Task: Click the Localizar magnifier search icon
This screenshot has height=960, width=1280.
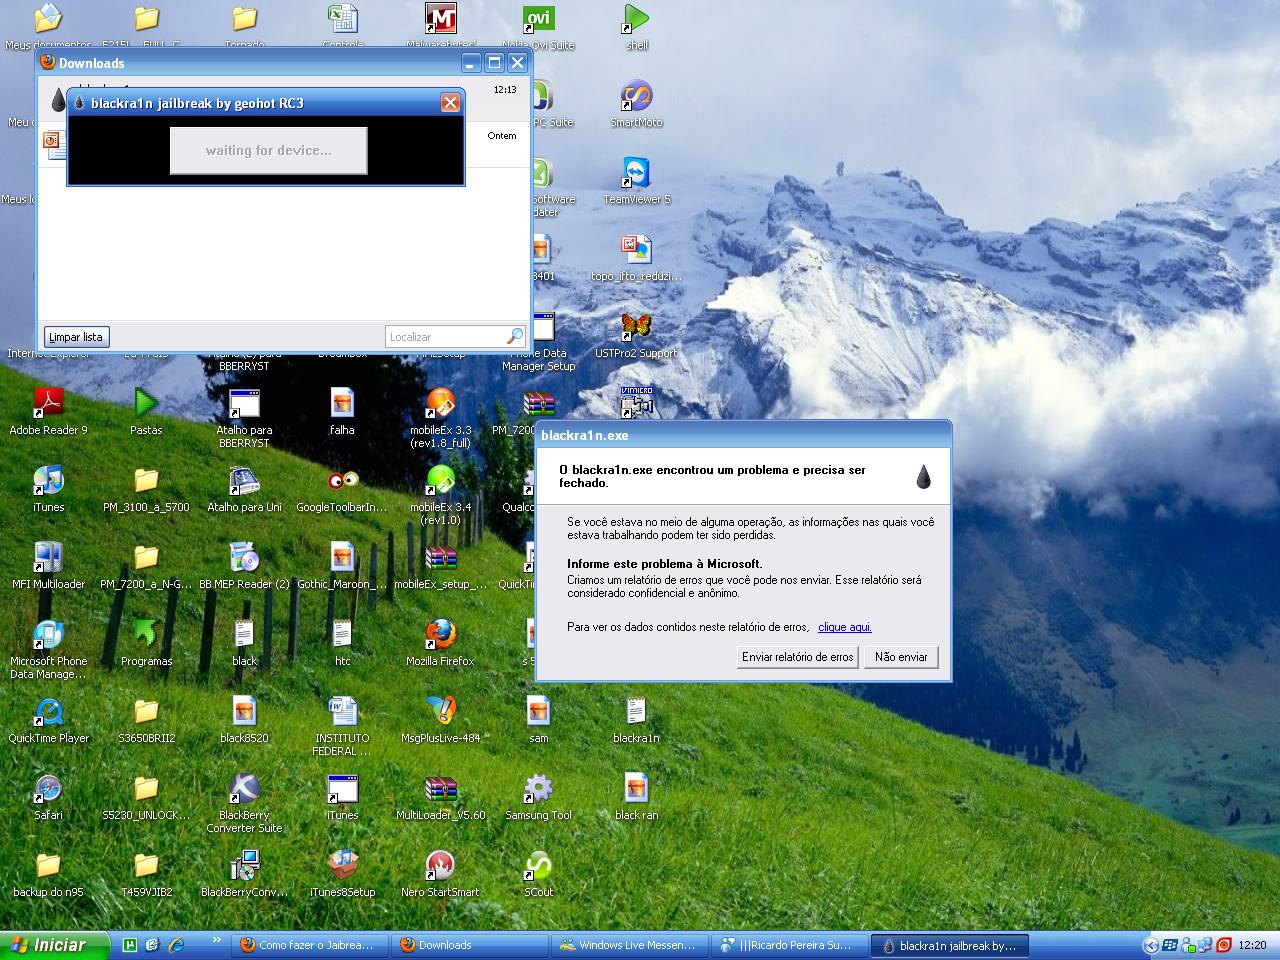Action: [515, 337]
